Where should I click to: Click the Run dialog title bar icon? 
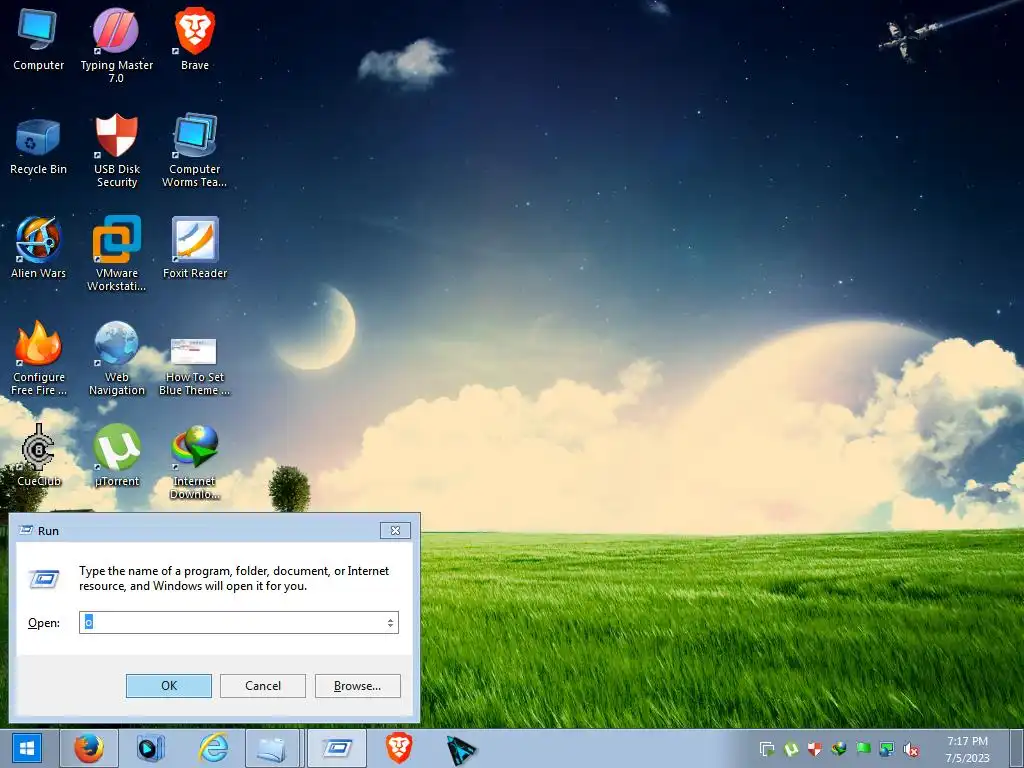point(26,530)
